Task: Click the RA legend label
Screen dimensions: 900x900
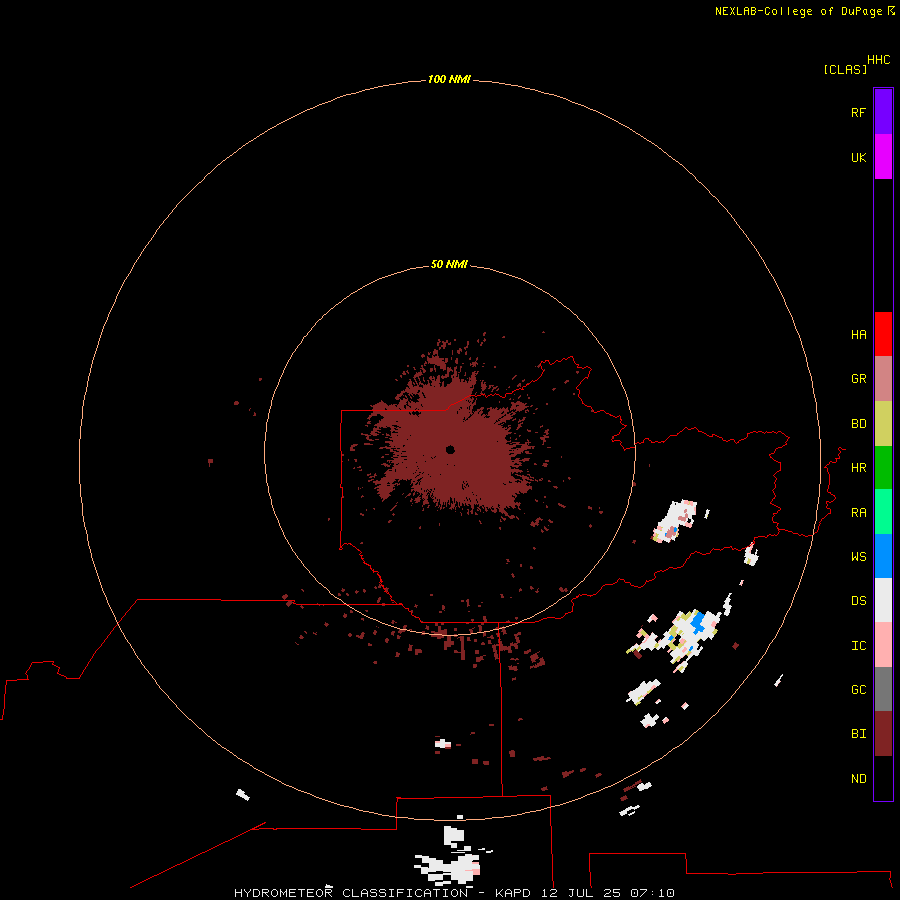Action: [858, 513]
